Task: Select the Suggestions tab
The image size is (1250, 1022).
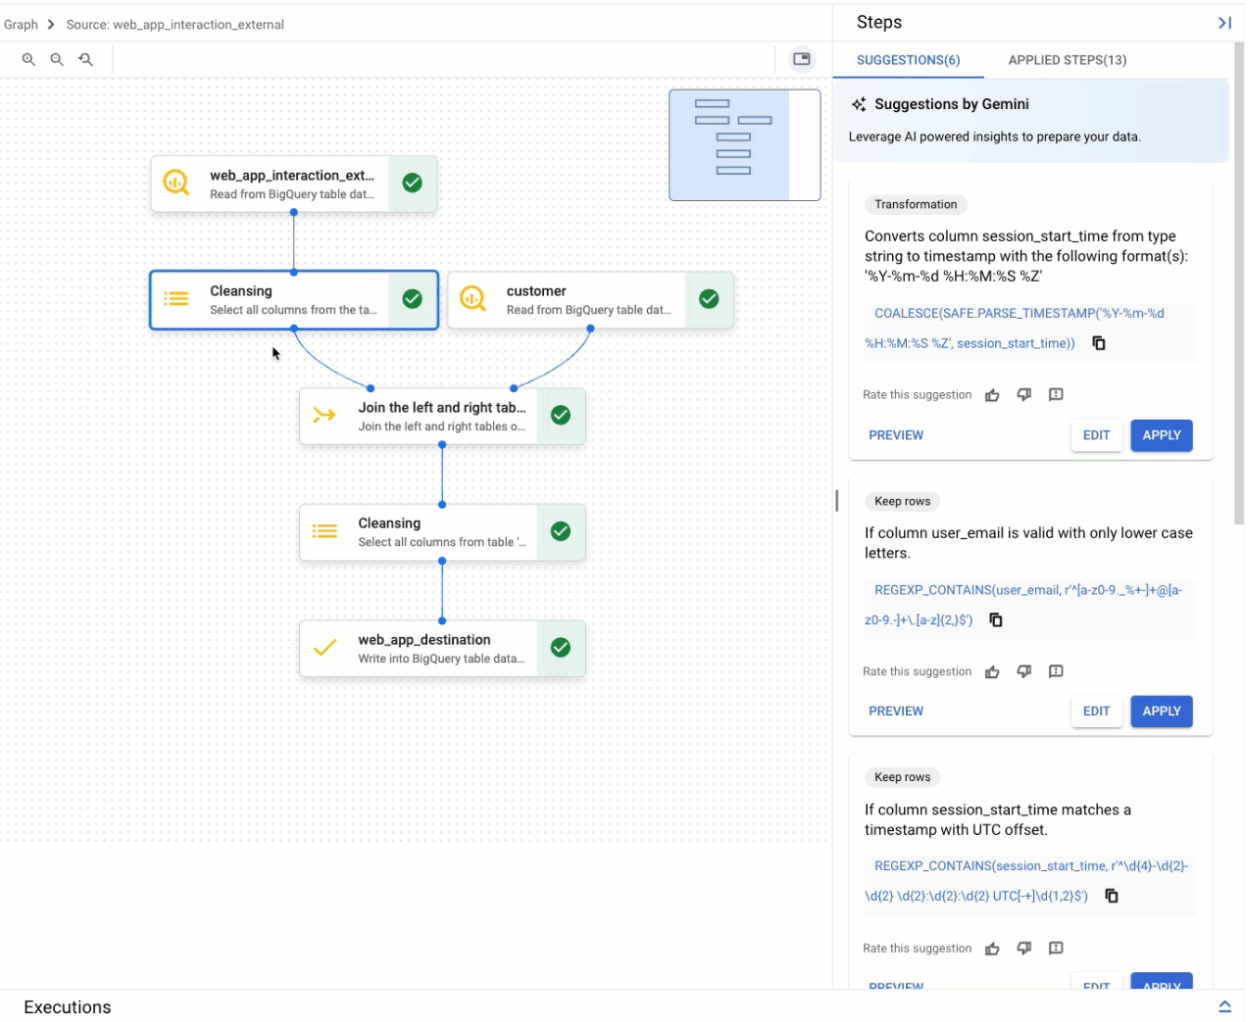Action: pos(906,60)
